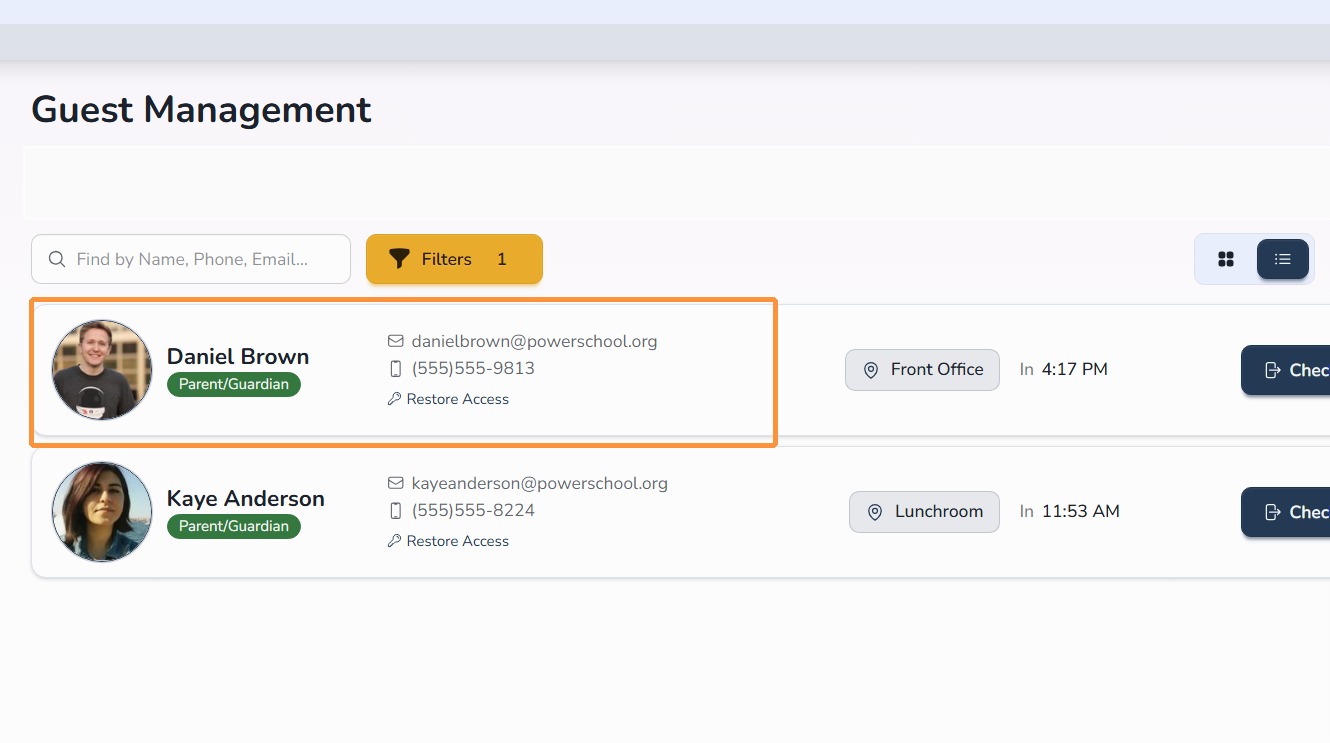Viewport: 1330px width, 743px height.
Task: Open the Filters button
Action: 454,259
